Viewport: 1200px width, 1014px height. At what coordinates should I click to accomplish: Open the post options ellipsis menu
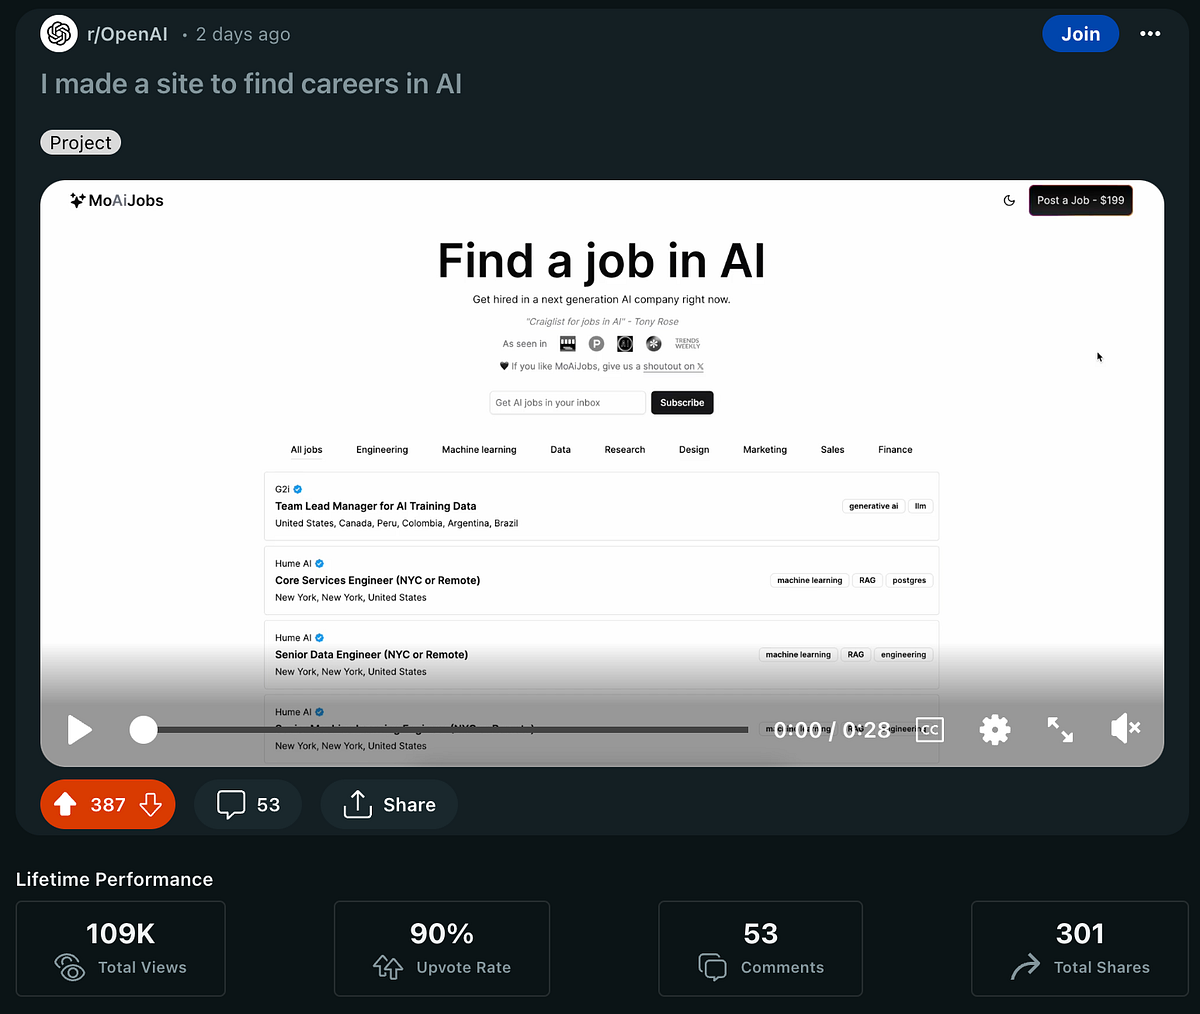tap(1150, 33)
